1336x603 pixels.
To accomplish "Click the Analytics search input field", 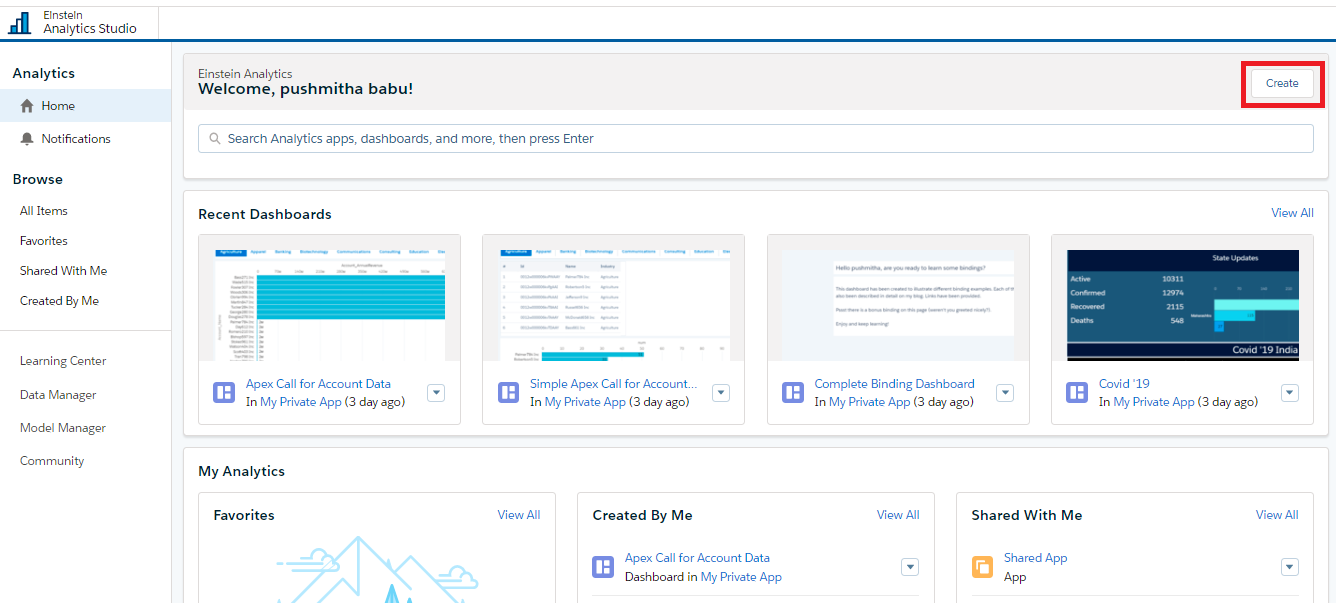I will coord(756,139).
